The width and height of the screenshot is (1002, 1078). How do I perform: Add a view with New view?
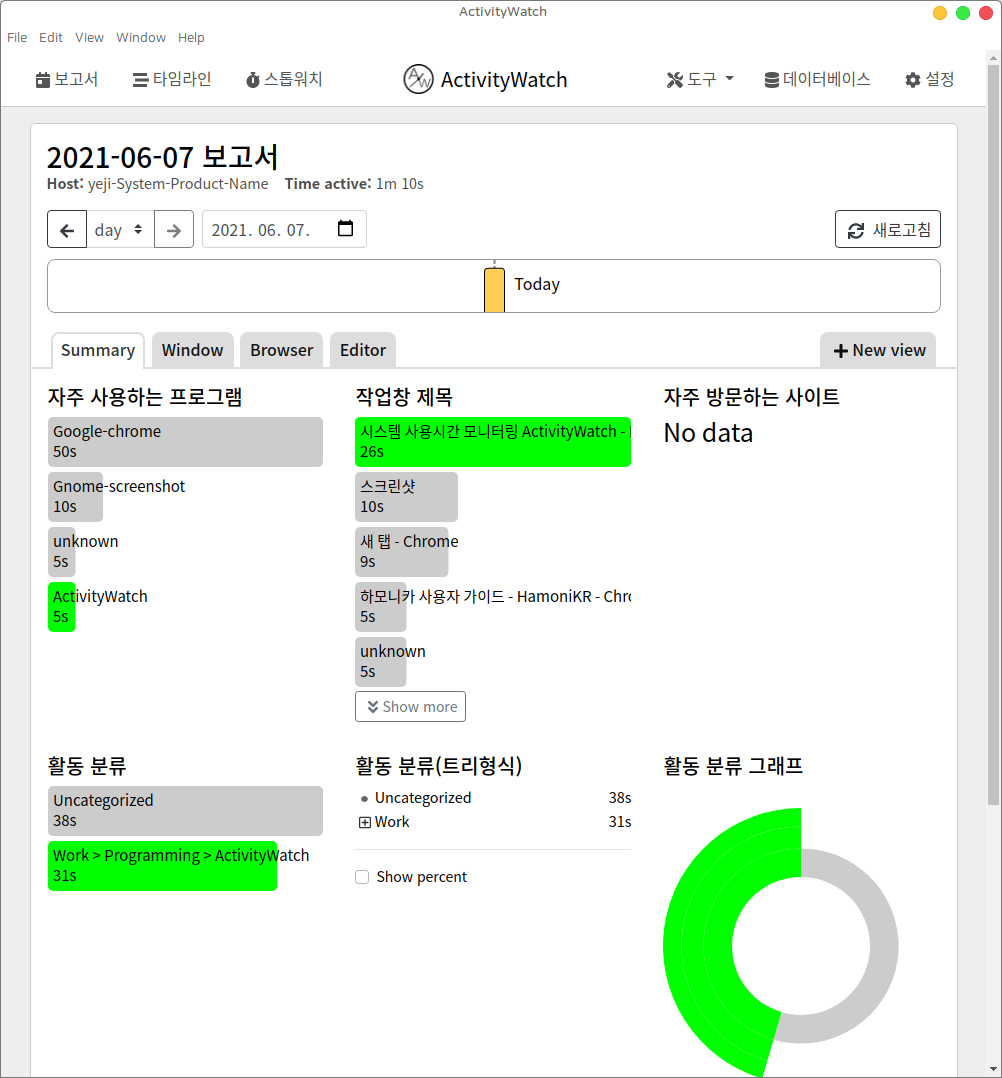point(878,351)
